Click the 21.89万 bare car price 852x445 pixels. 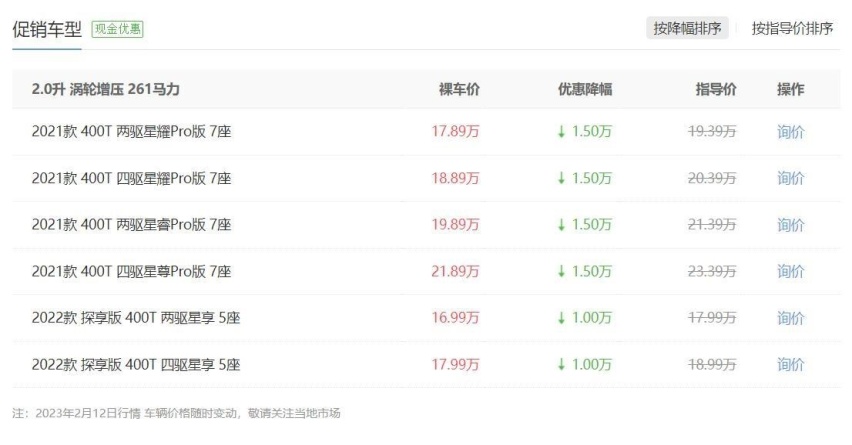(x=455, y=271)
